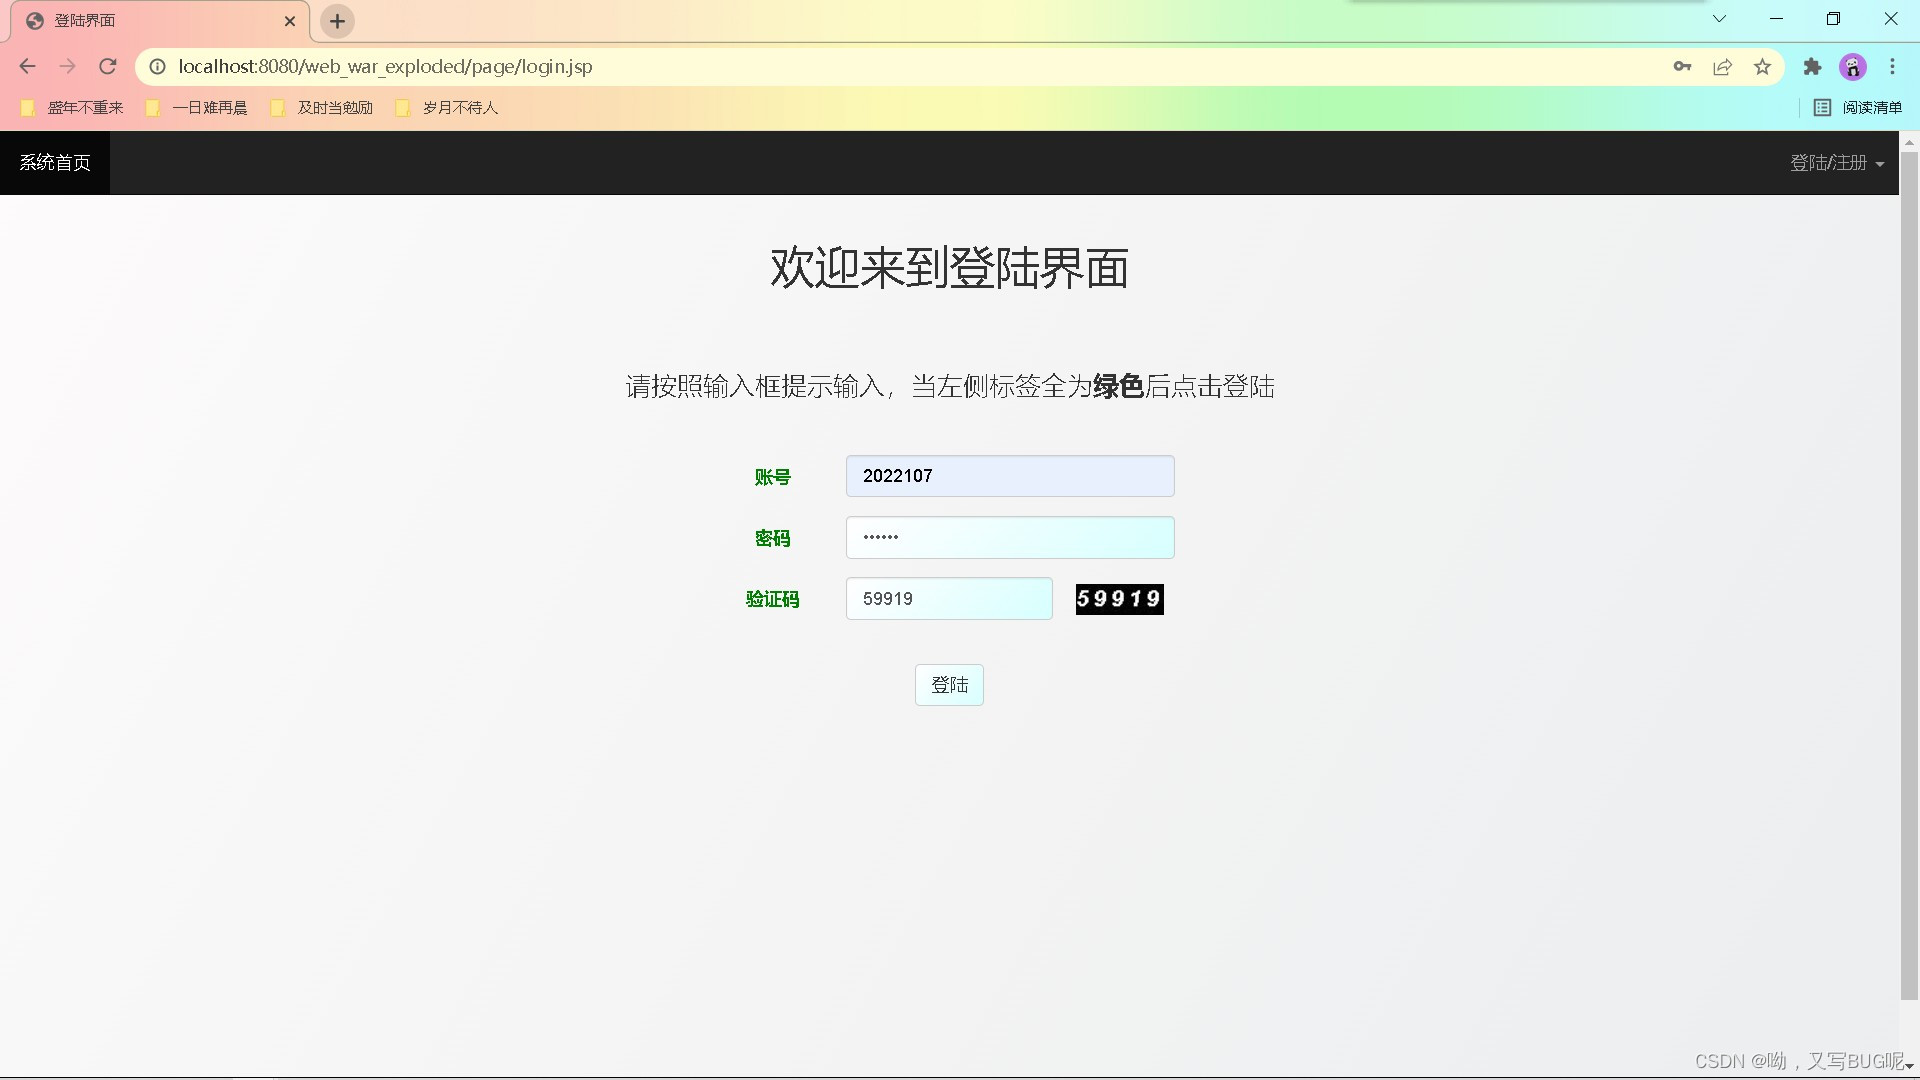Viewport: 1920px width, 1080px height.
Task: Click the share page icon
Action: point(1722,67)
